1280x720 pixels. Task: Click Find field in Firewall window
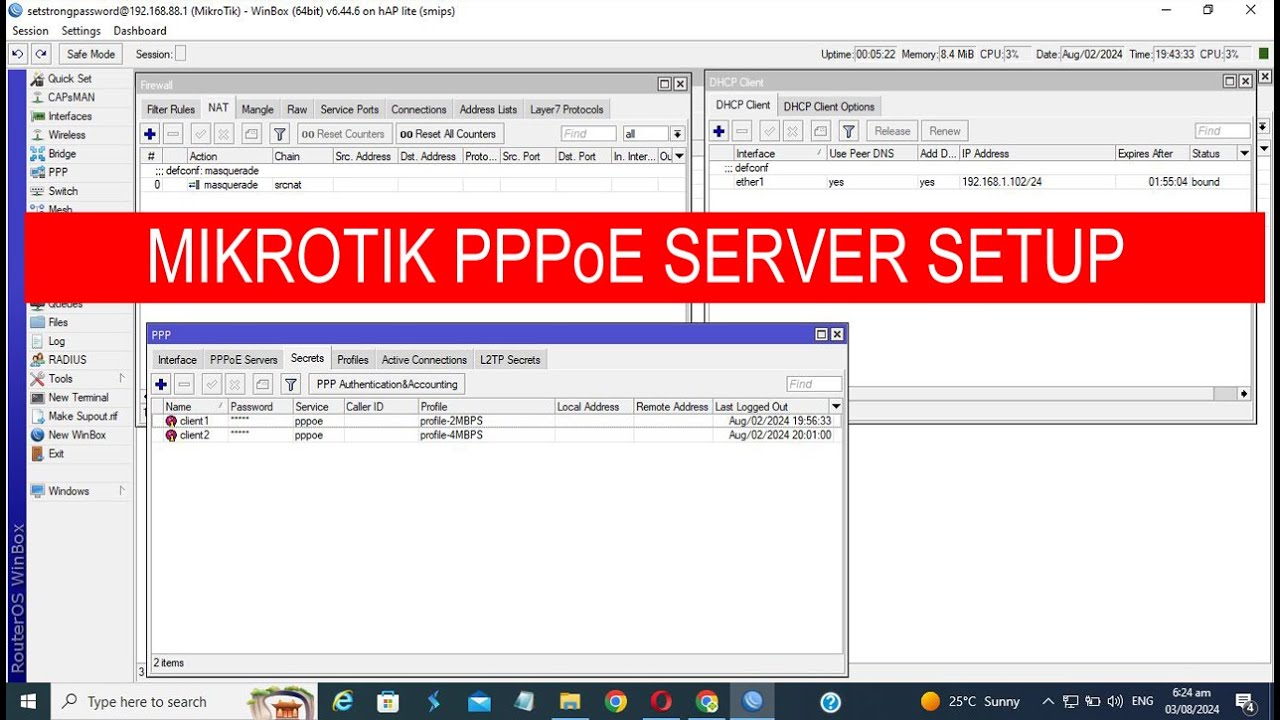point(588,134)
